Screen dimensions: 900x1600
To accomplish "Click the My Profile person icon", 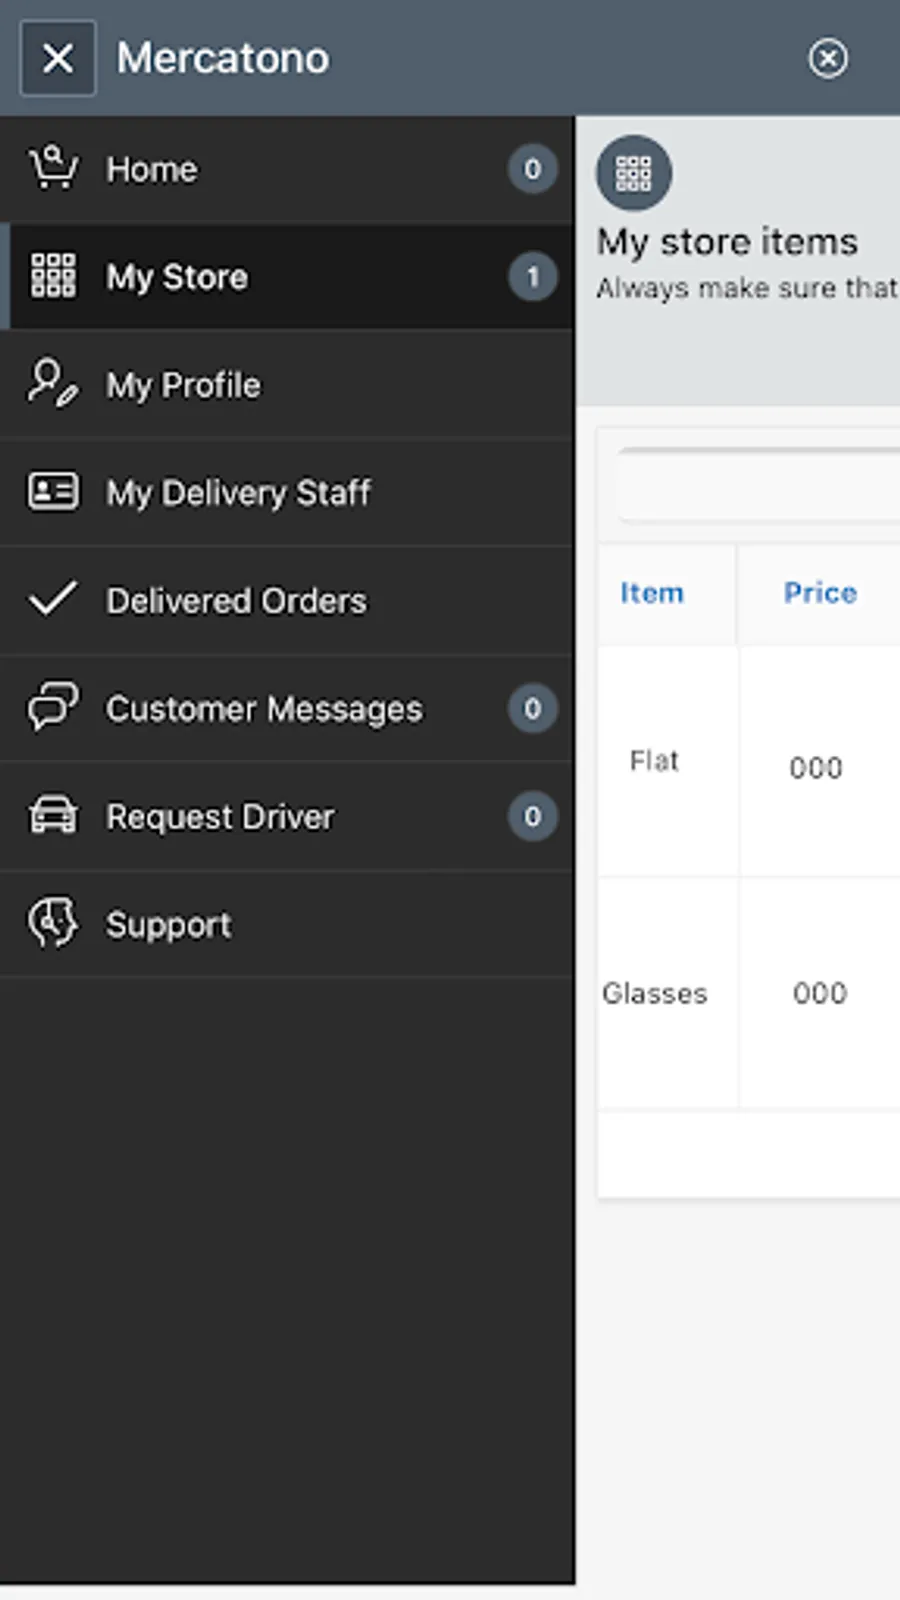I will pos(53,384).
